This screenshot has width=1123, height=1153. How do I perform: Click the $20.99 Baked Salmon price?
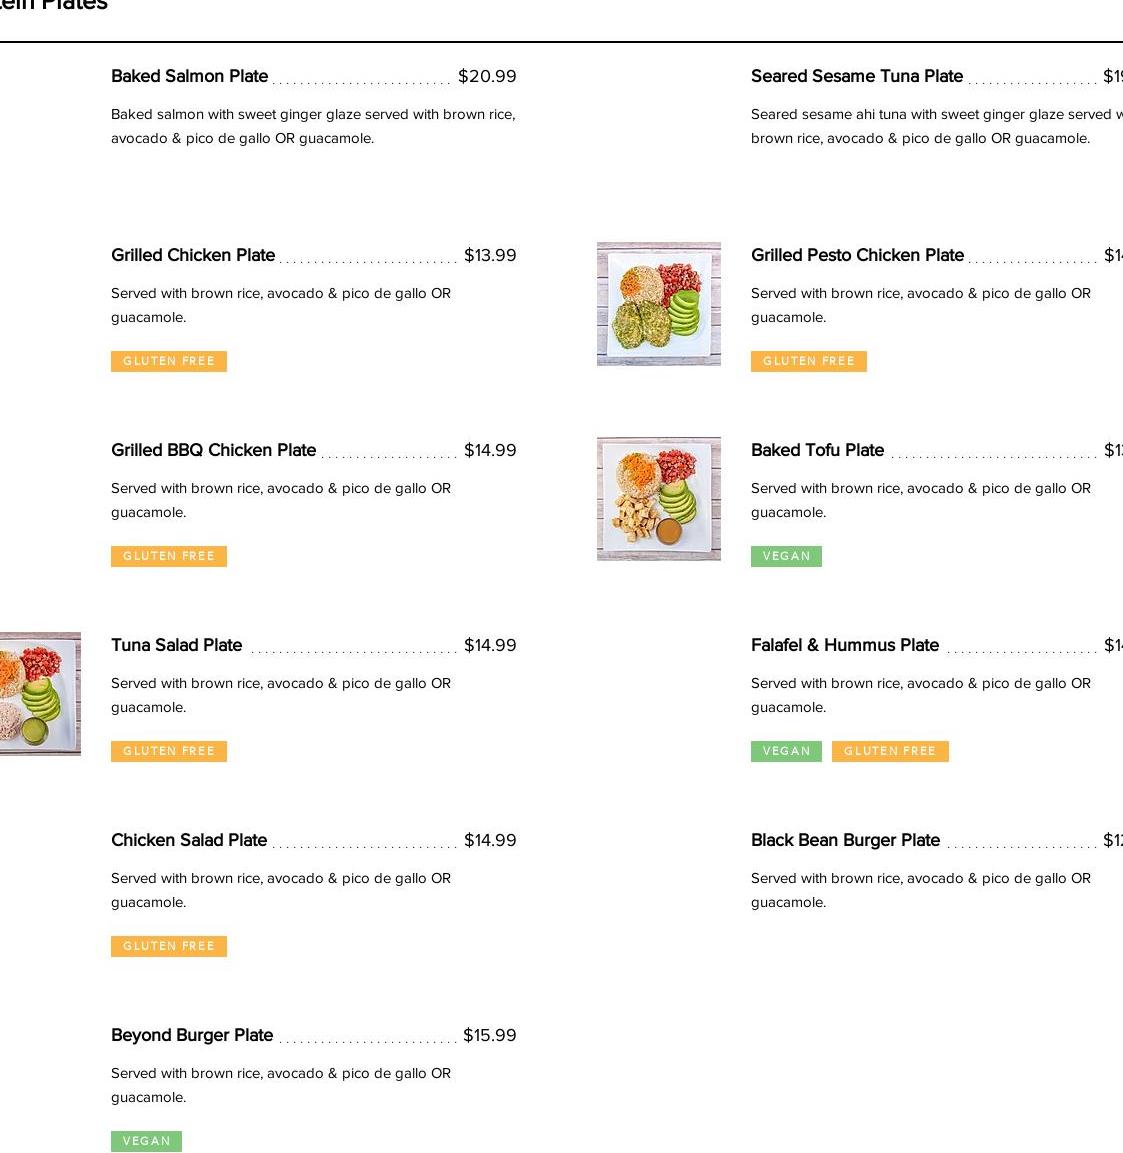pos(487,76)
